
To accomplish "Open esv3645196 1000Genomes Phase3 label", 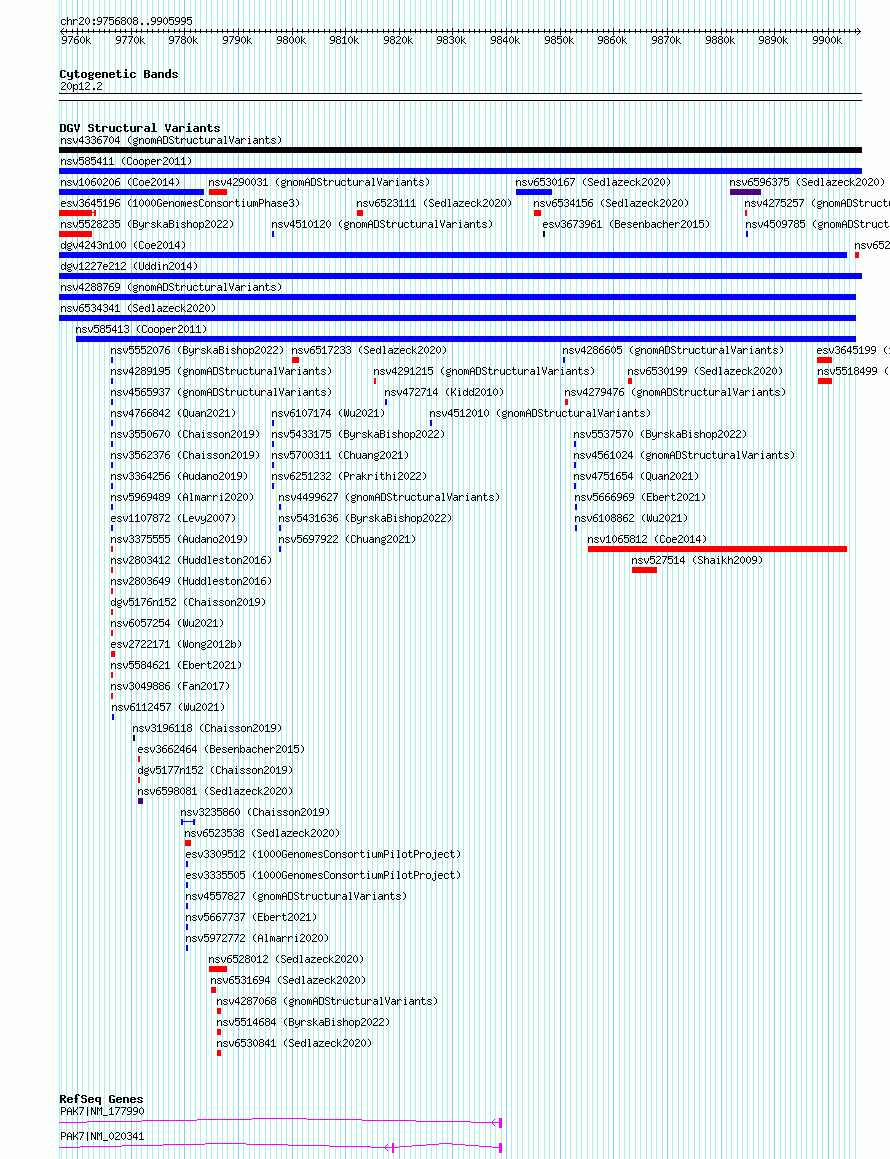I will (x=180, y=203).
